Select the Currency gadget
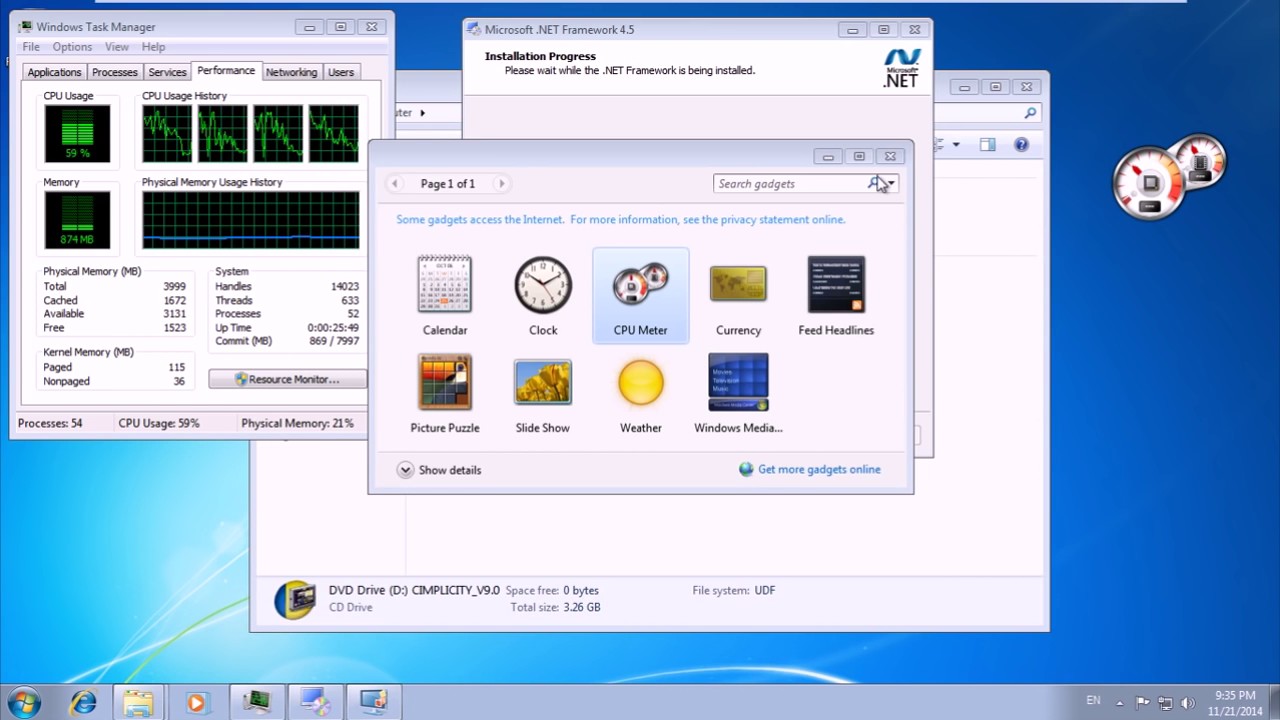 tap(738, 295)
